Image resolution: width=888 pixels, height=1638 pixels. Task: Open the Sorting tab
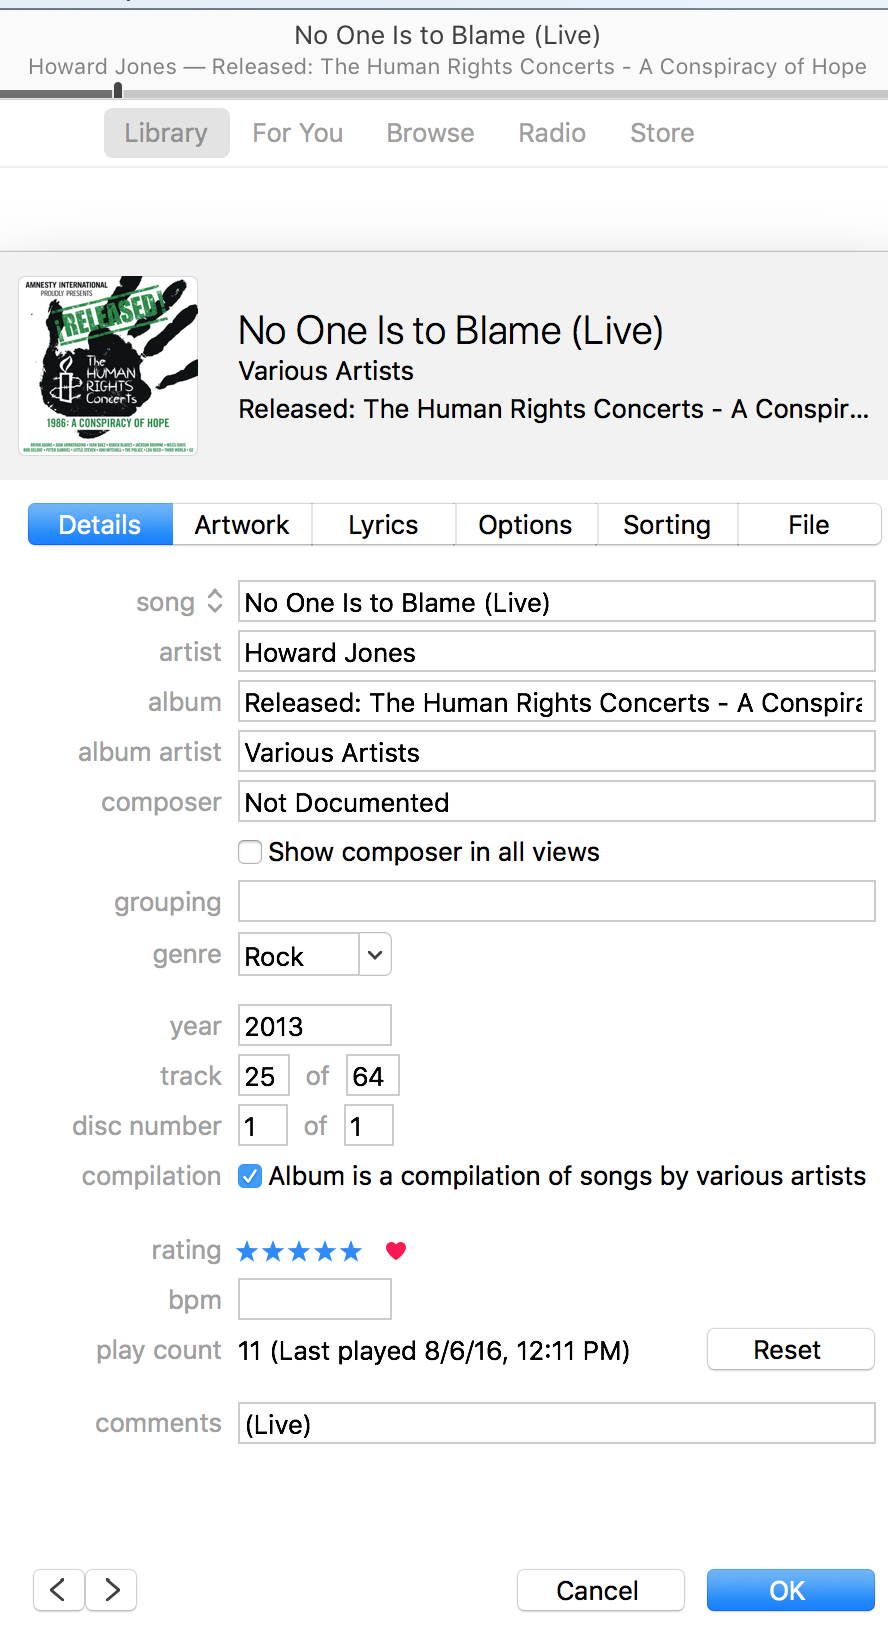pos(667,525)
